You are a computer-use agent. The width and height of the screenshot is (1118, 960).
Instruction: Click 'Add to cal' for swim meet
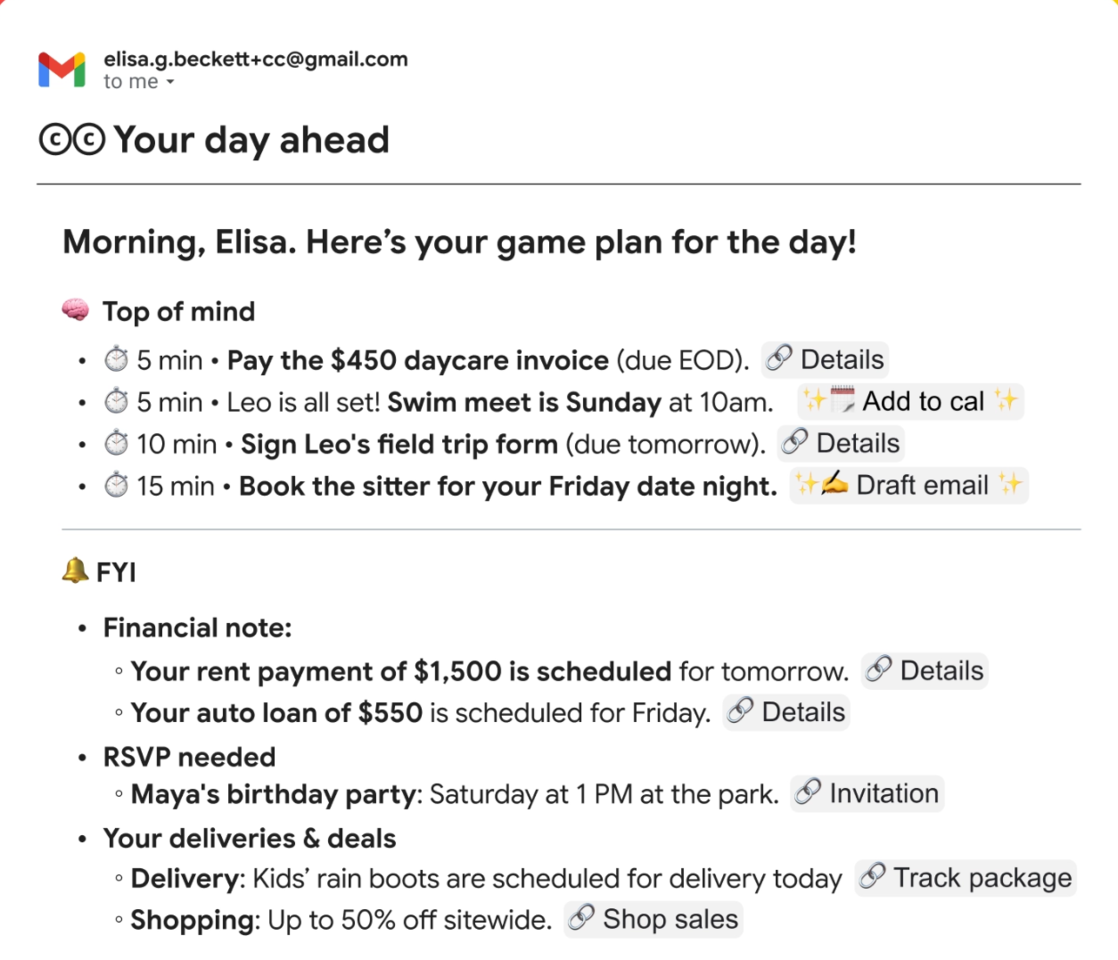coord(910,402)
